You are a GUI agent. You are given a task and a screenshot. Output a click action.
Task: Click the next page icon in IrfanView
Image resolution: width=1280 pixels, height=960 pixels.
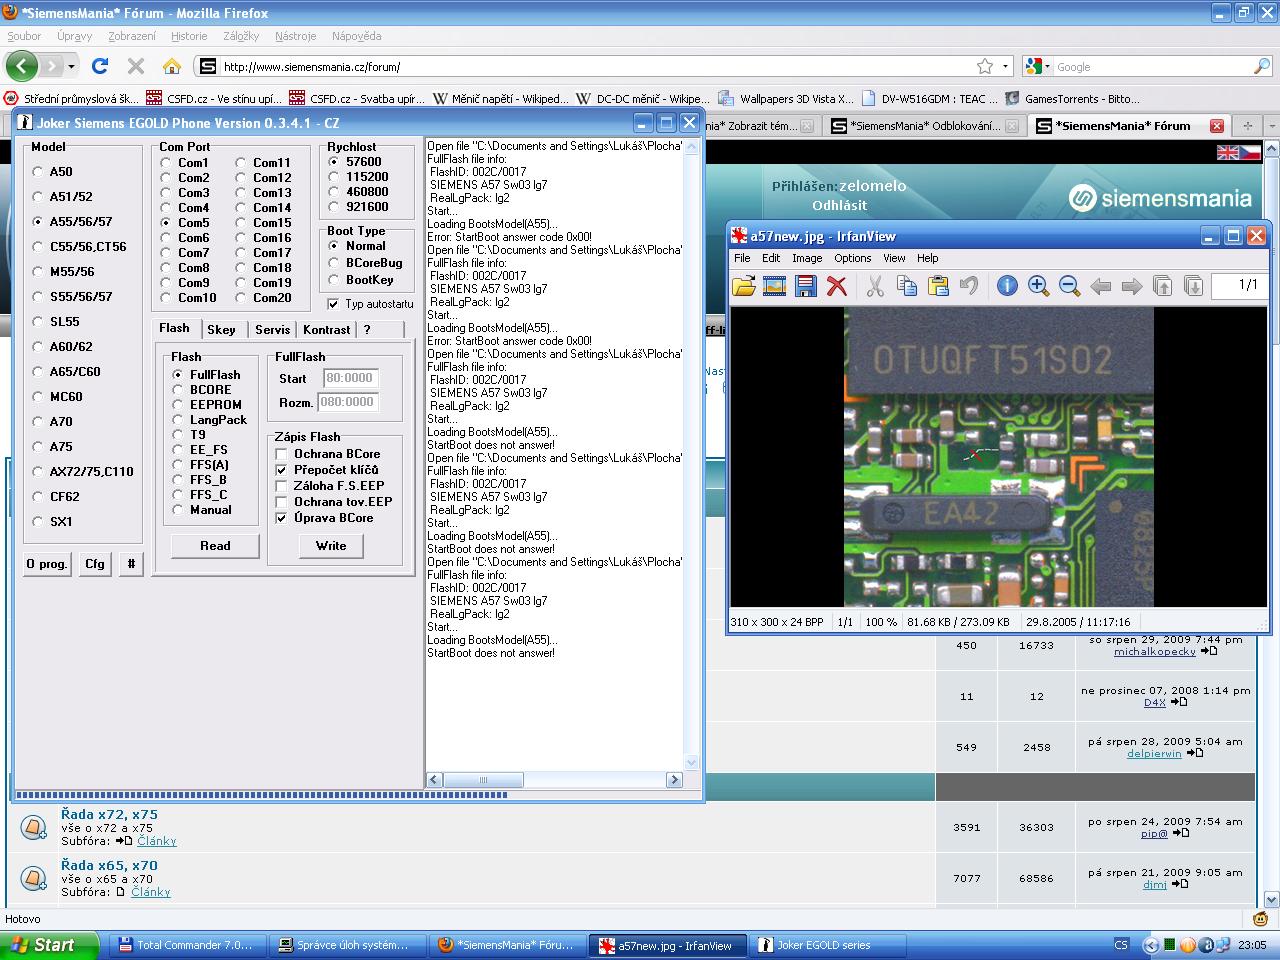point(1193,286)
